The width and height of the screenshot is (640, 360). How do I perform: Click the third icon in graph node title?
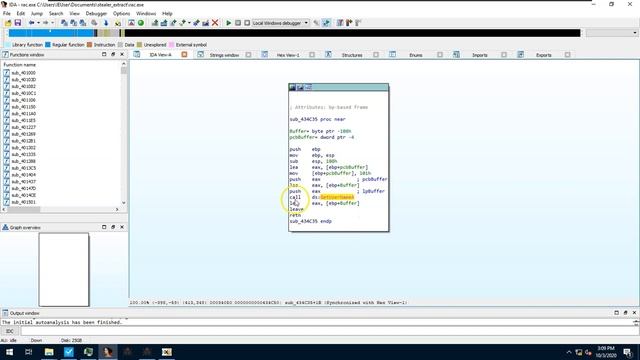click(308, 87)
